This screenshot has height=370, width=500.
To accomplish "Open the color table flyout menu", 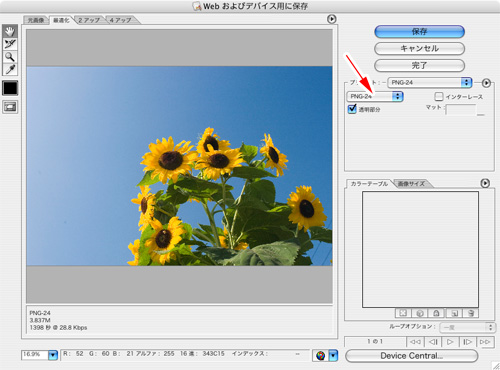I will 485,183.
